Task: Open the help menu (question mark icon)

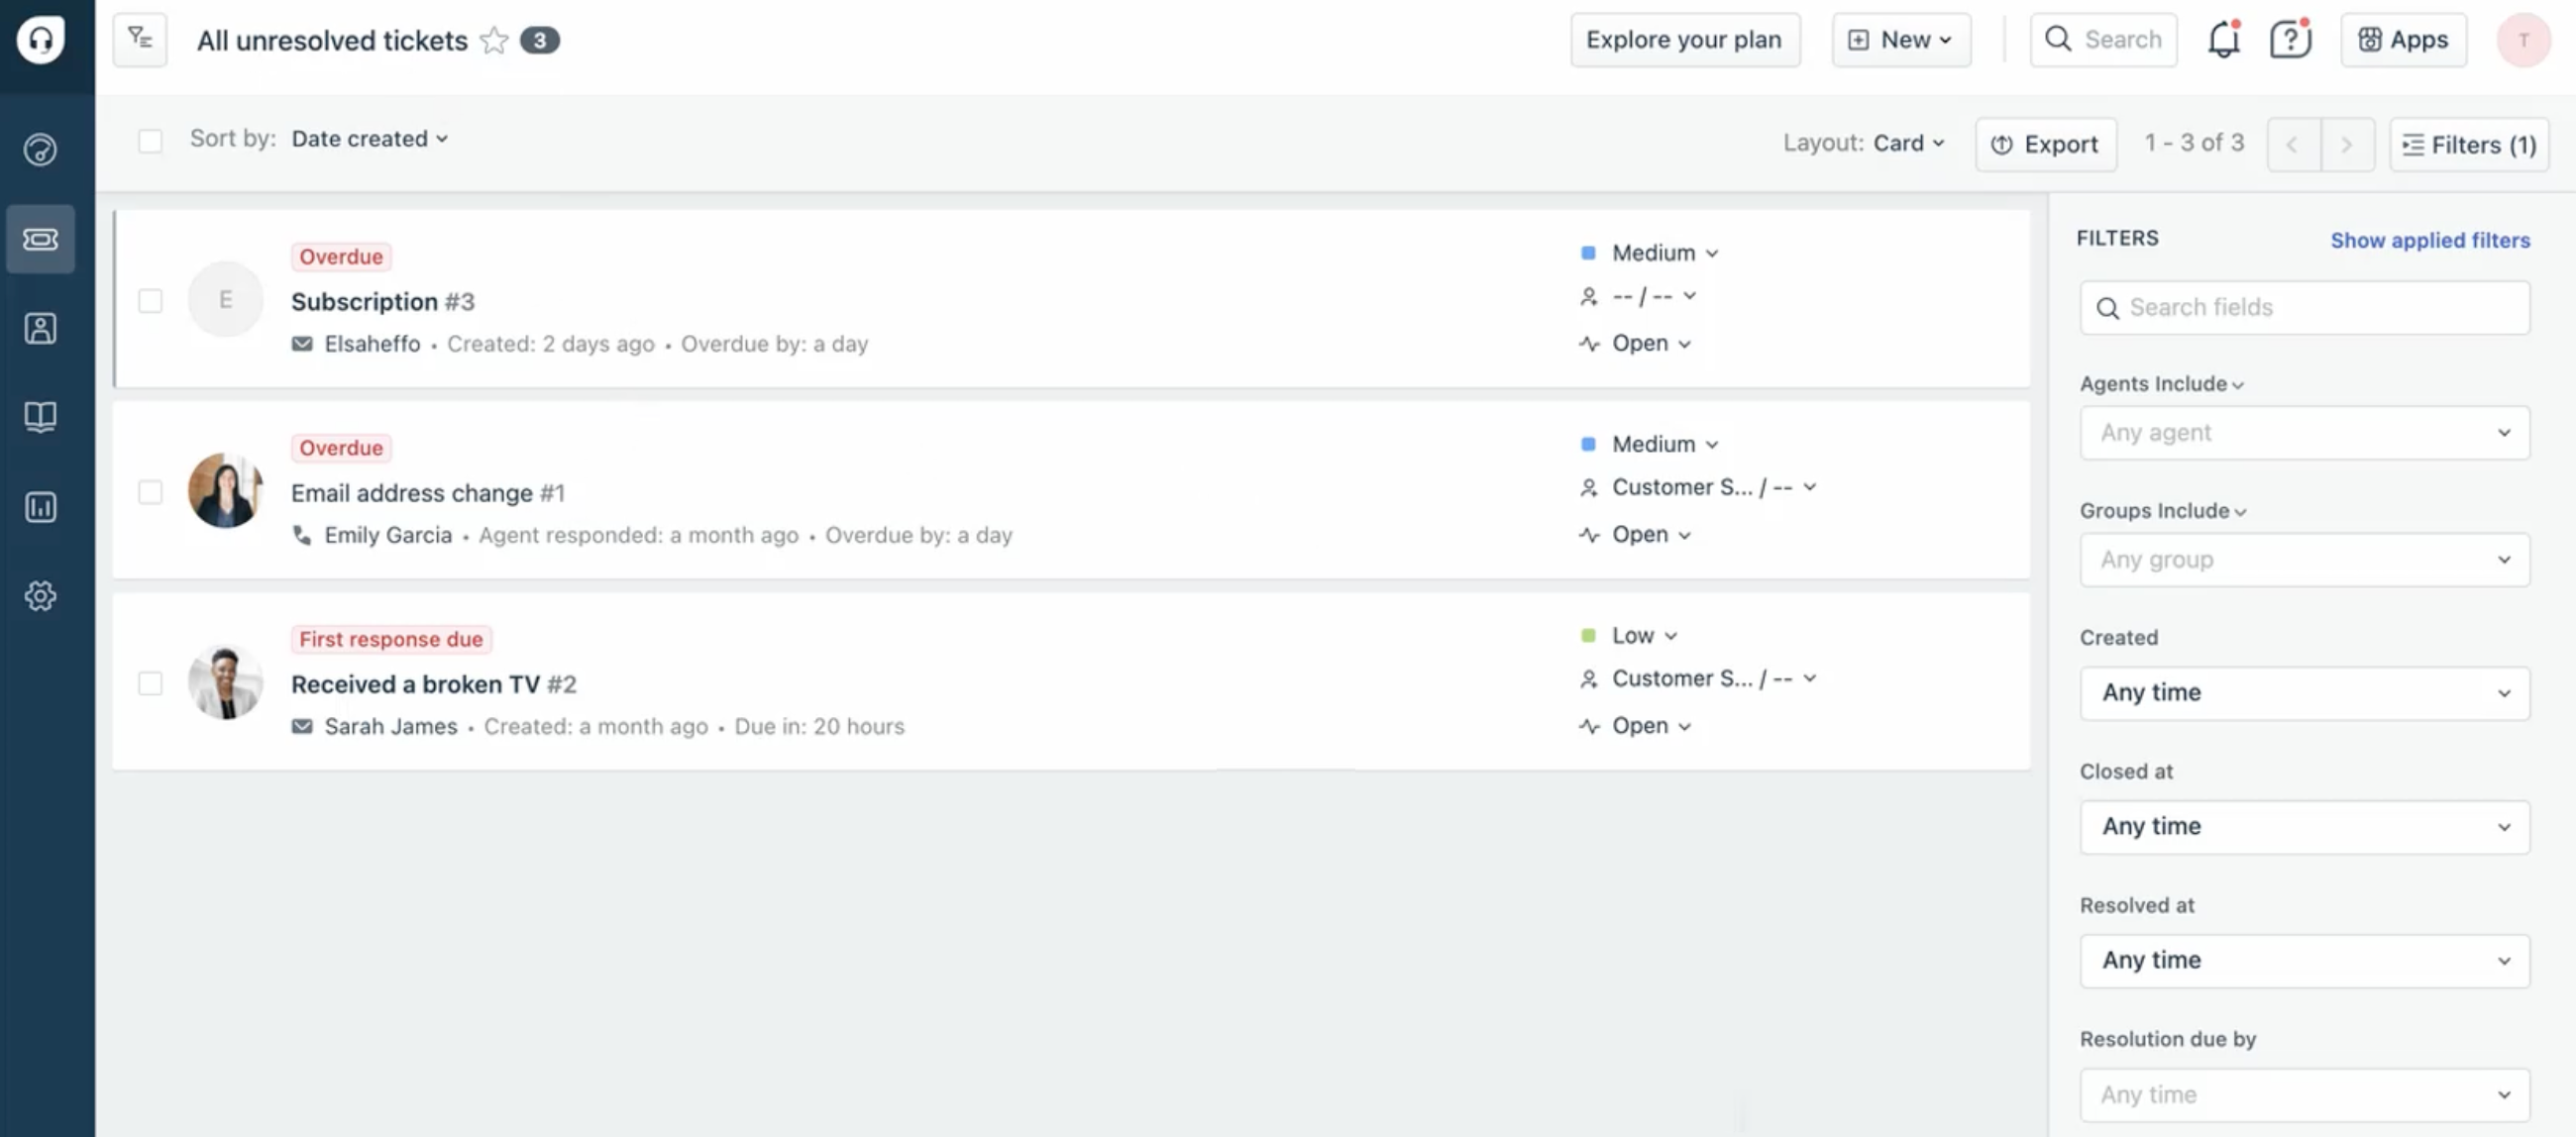Action: (x=2289, y=40)
